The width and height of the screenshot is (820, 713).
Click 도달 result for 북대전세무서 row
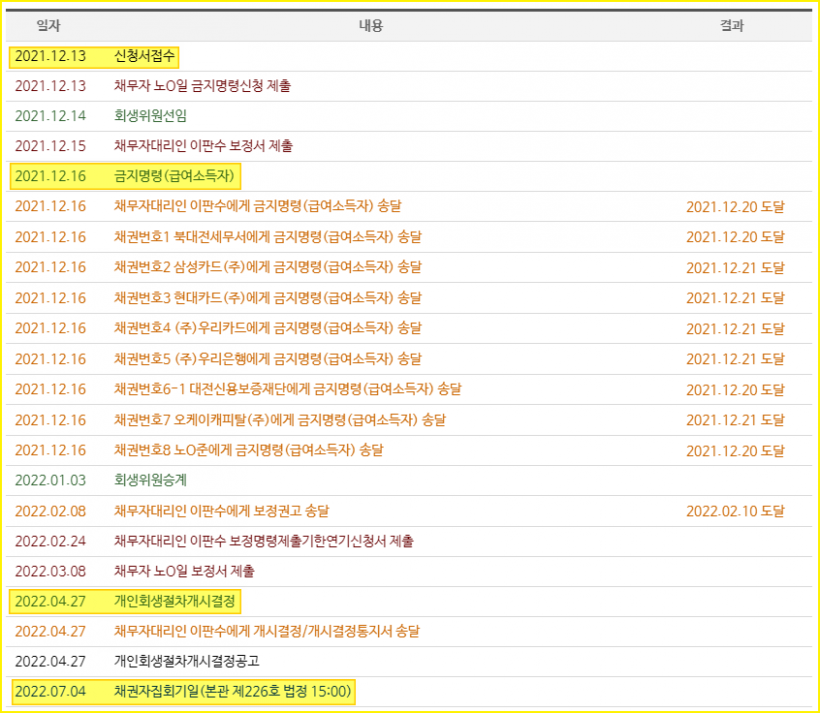[x=735, y=237]
